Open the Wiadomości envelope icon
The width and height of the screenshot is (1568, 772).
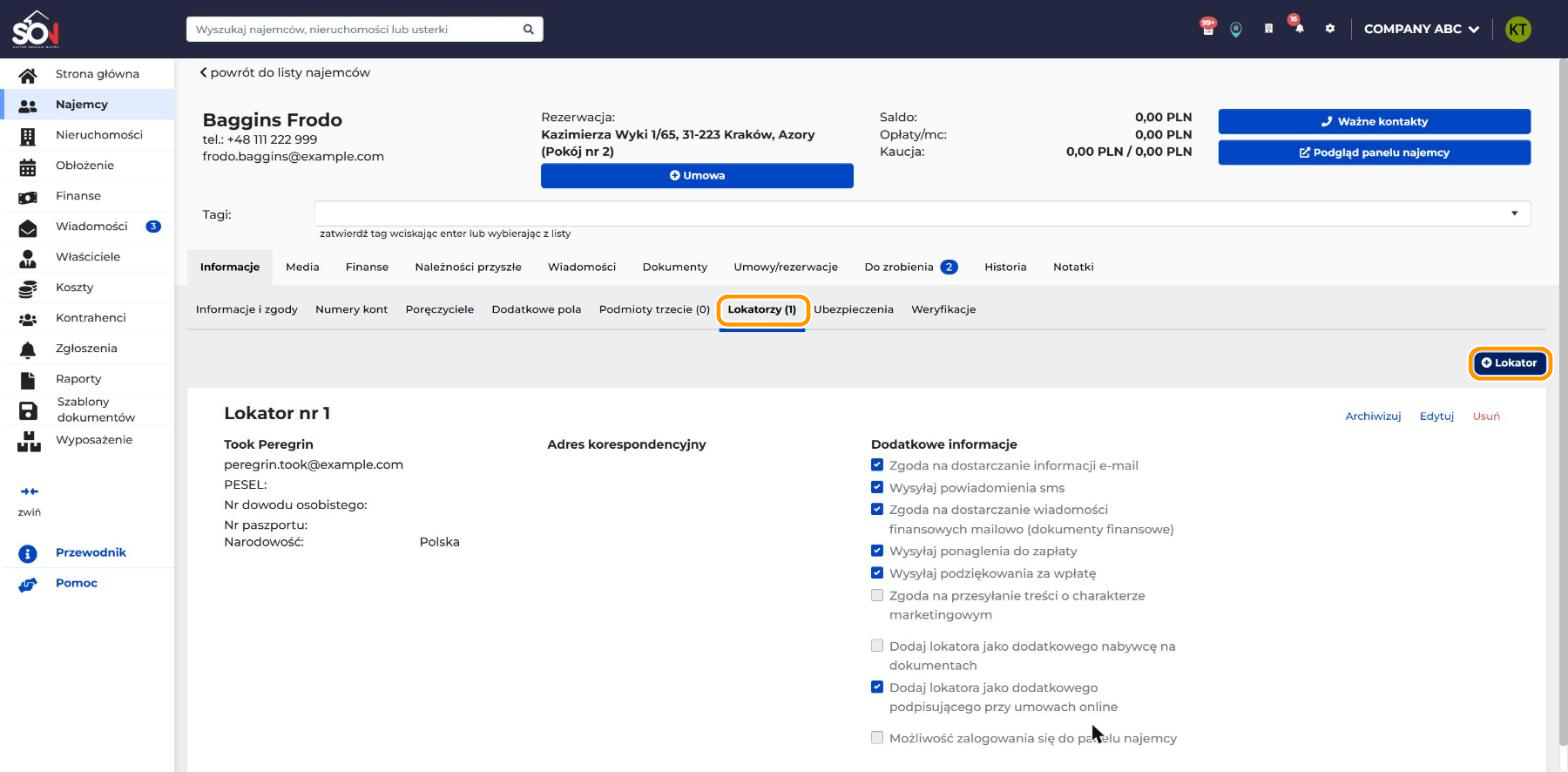(x=28, y=228)
